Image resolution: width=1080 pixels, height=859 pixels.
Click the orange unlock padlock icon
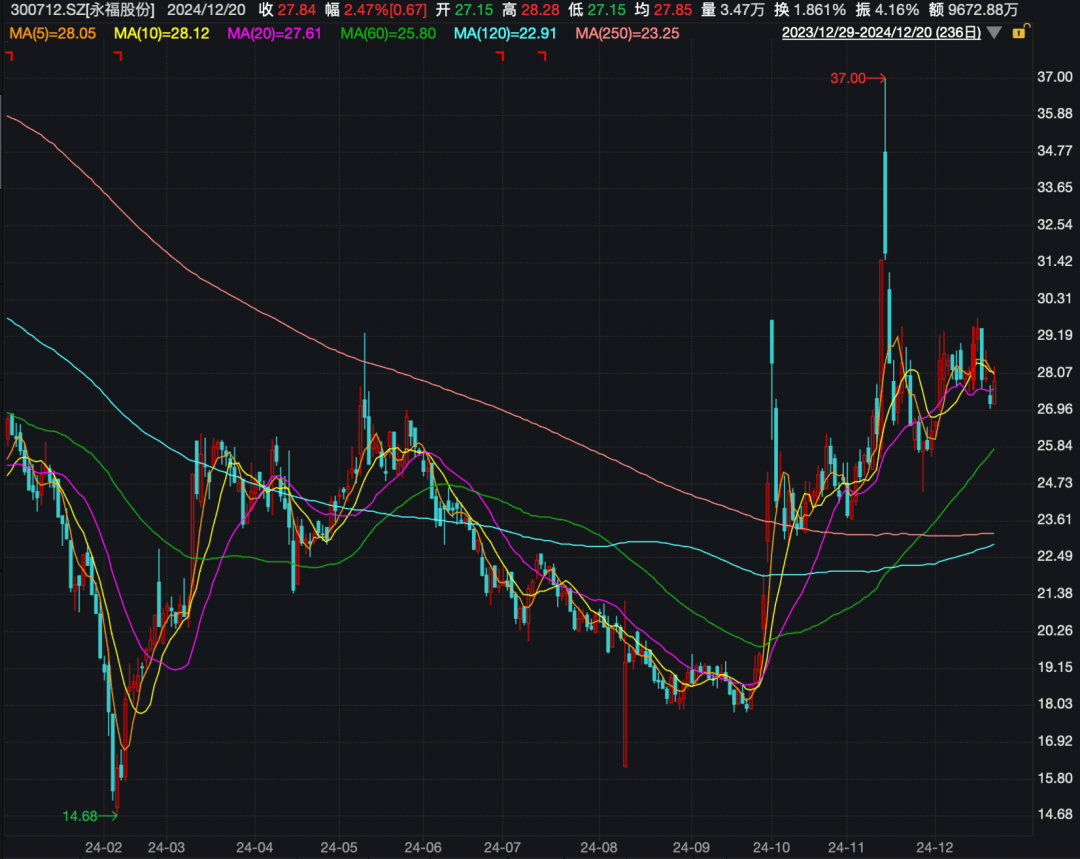[1020, 33]
